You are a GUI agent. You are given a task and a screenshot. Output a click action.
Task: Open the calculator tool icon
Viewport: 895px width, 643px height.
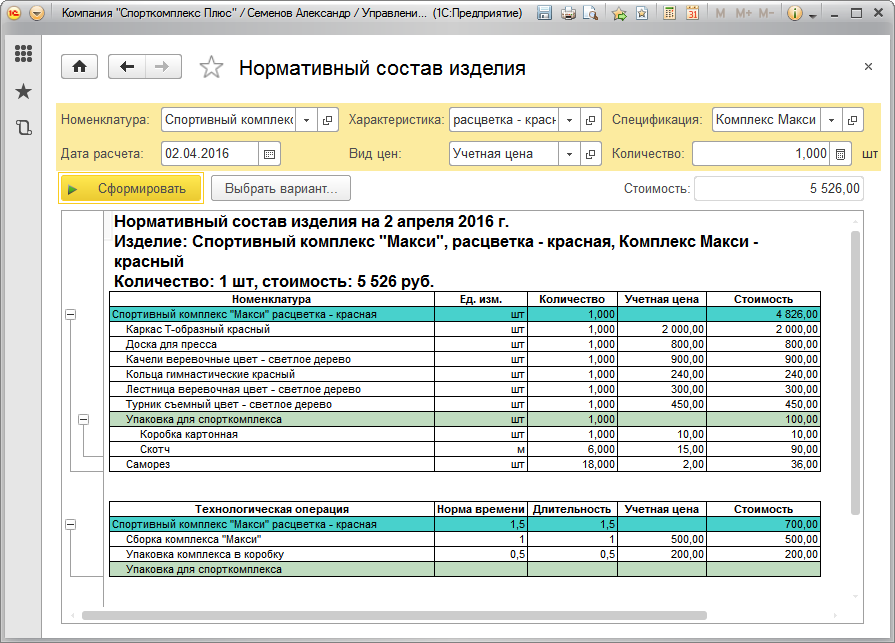[669, 14]
